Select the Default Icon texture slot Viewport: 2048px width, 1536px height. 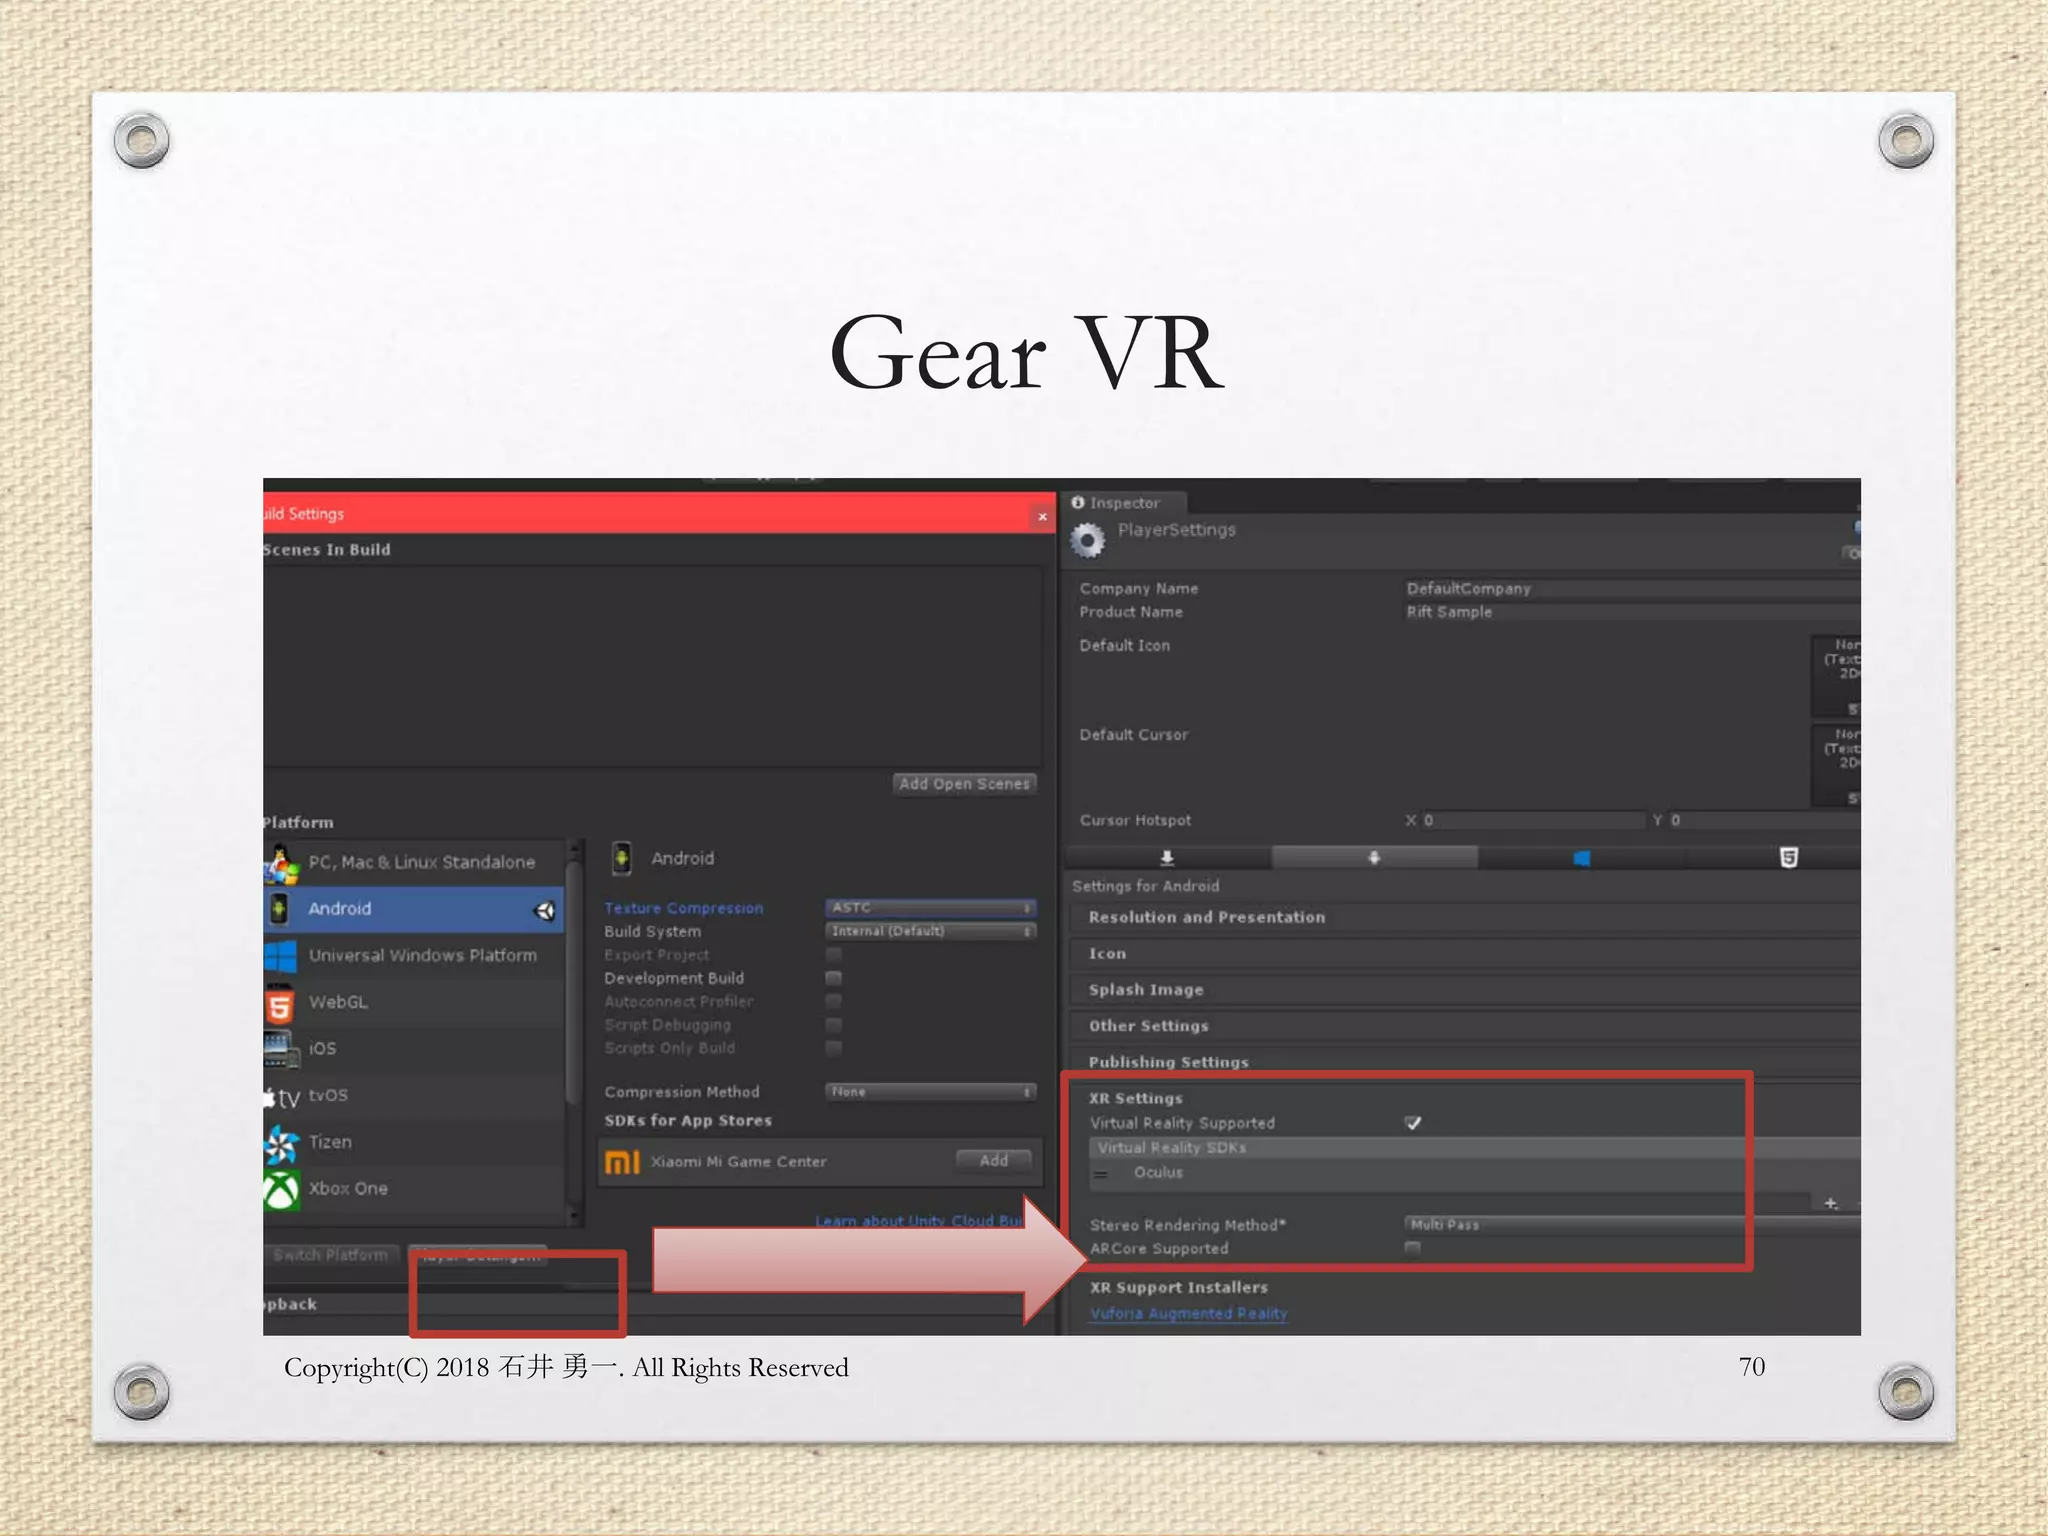[x=1836, y=676]
